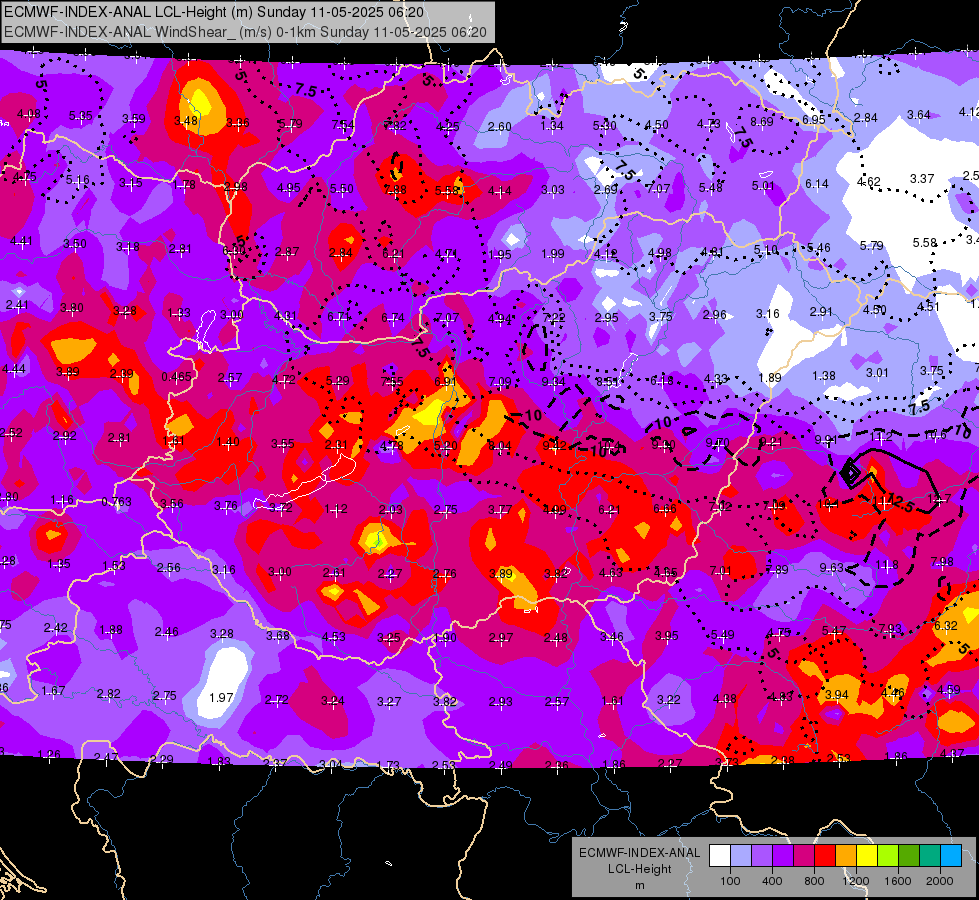
Task: Click the legend label 1200
Action: click(856, 881)
